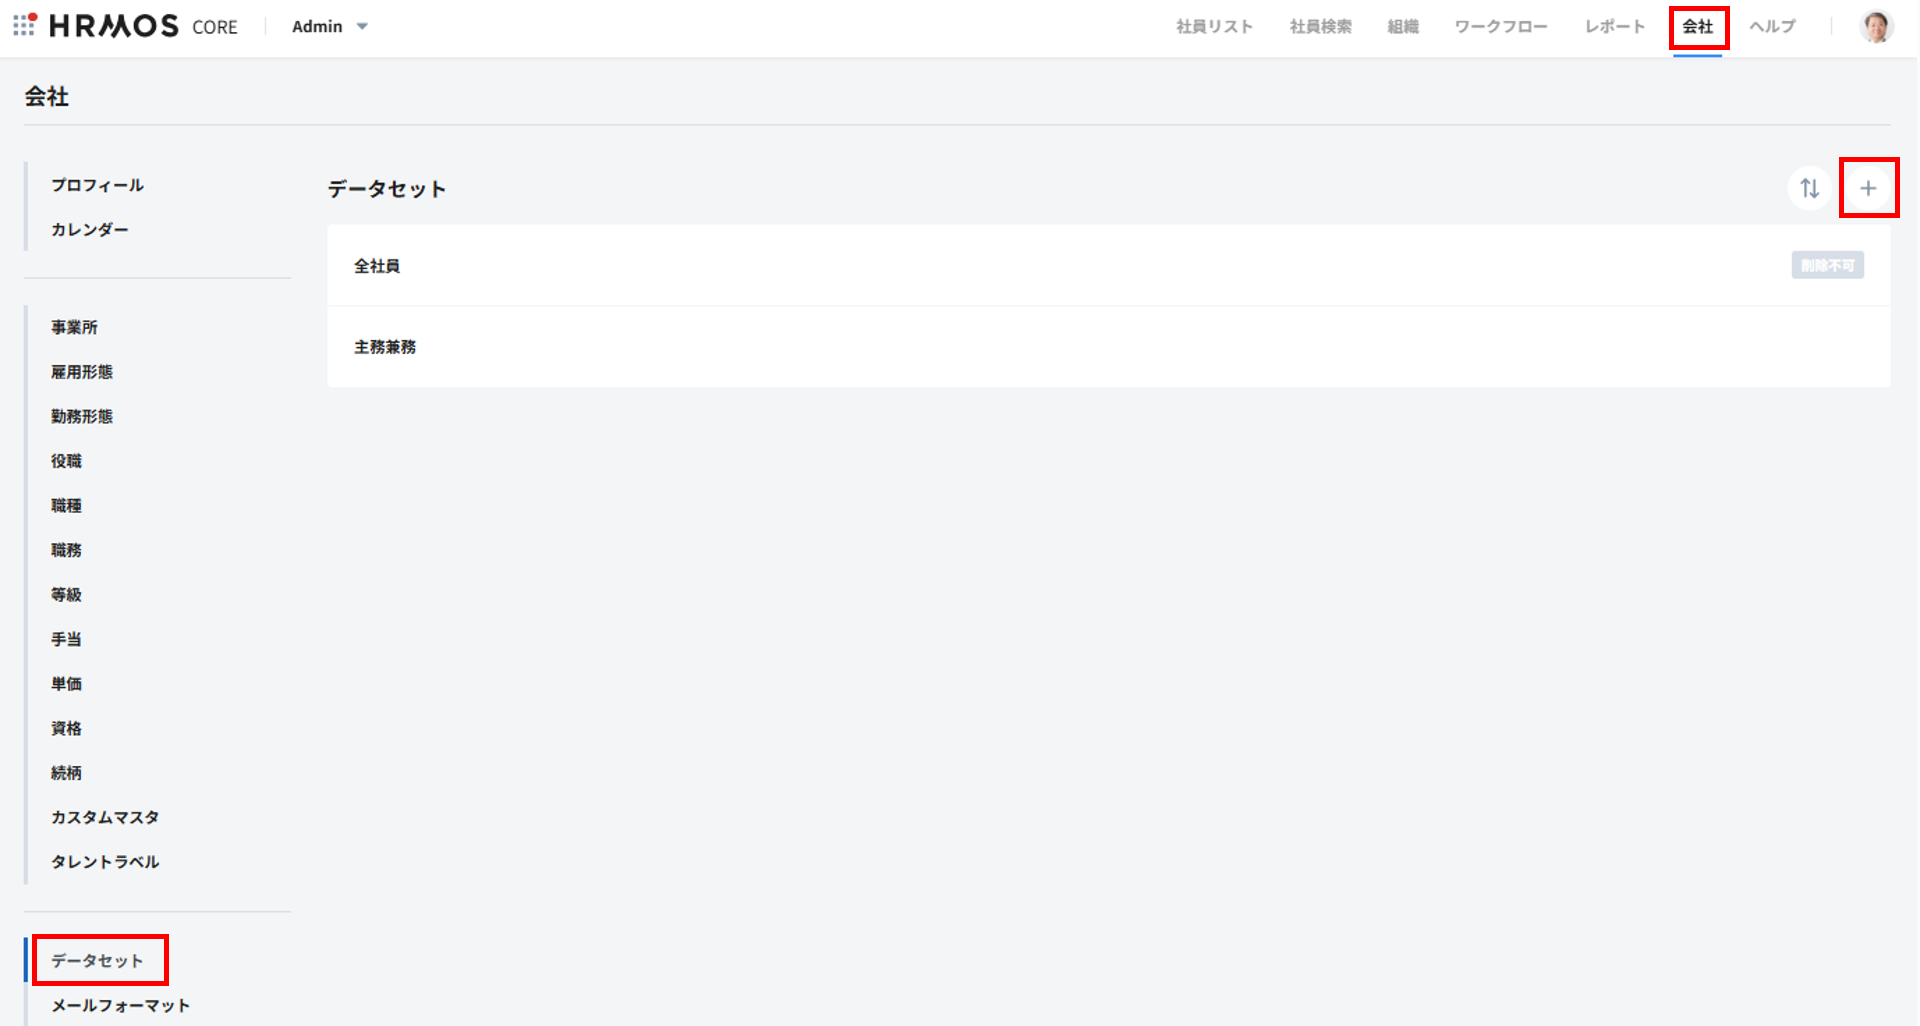Click the sort order arrows icon
This screenshot has height=1026, width=1920.
(1809, 188)
